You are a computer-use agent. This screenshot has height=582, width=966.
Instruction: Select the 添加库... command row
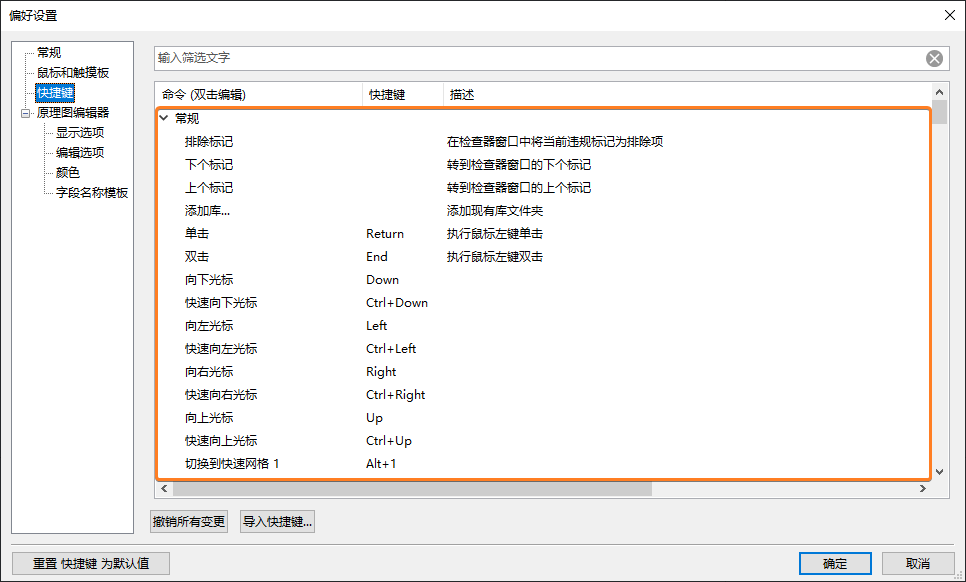208,211
